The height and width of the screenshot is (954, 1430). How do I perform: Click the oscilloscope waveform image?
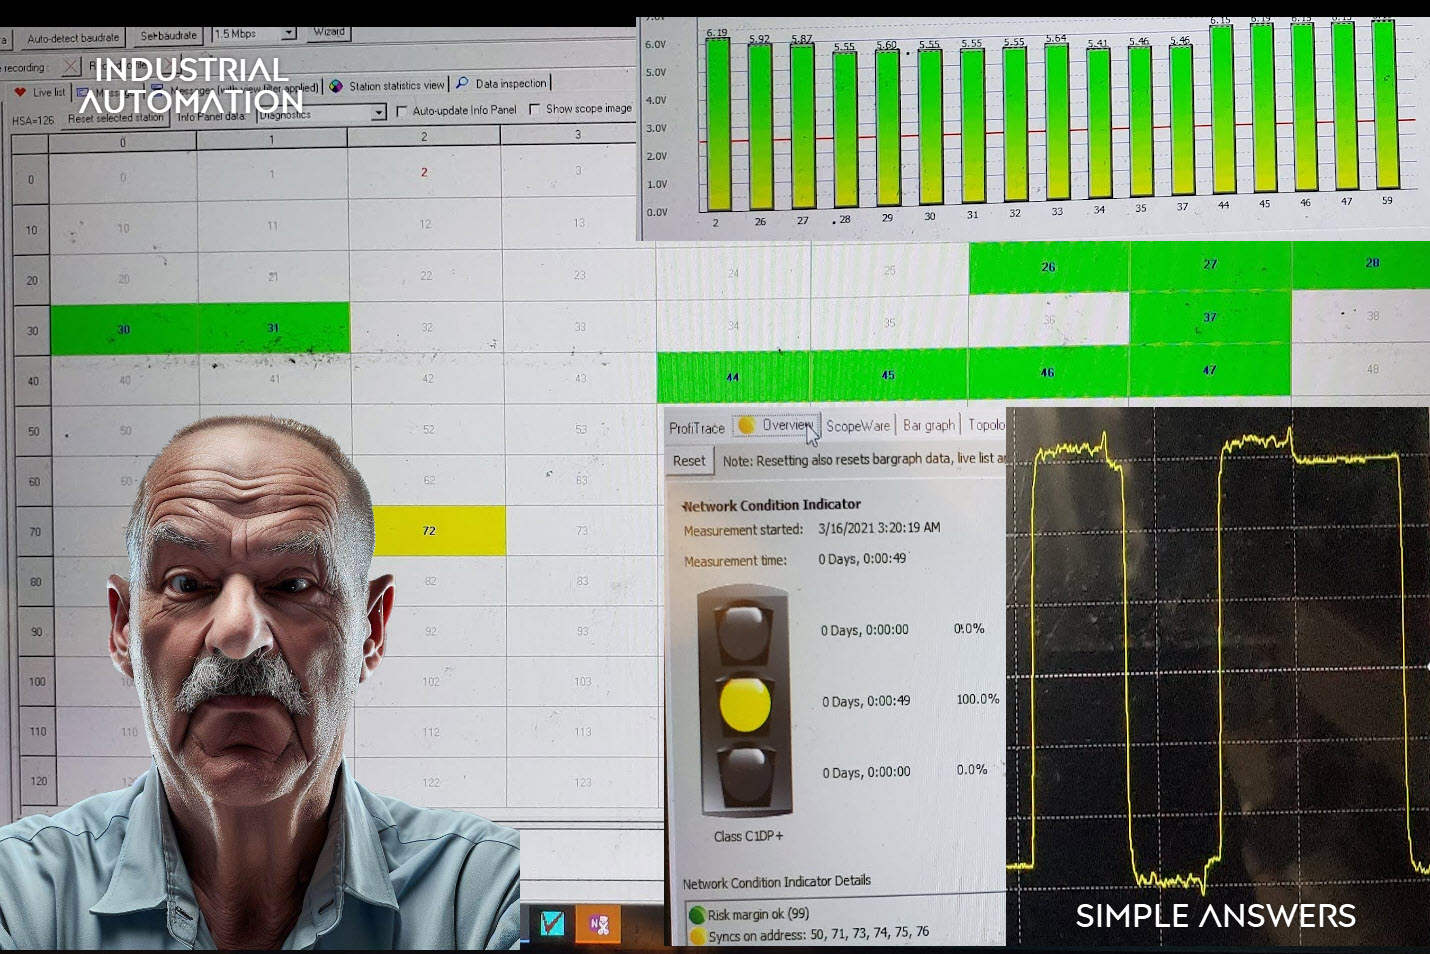[x=1218, y=676]
